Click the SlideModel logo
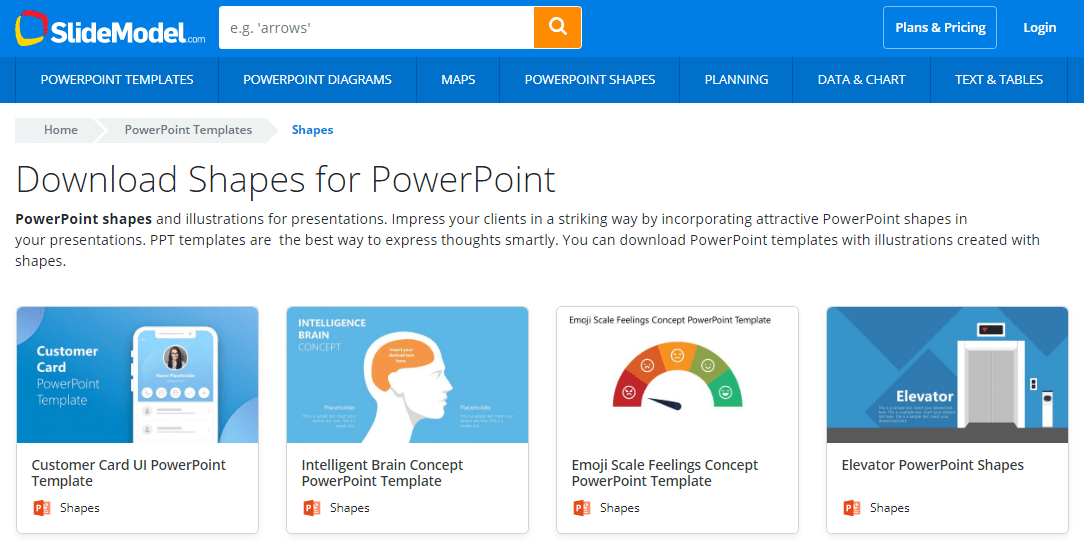The width and height of the screenshot is (1084, 546). (110, 28)
